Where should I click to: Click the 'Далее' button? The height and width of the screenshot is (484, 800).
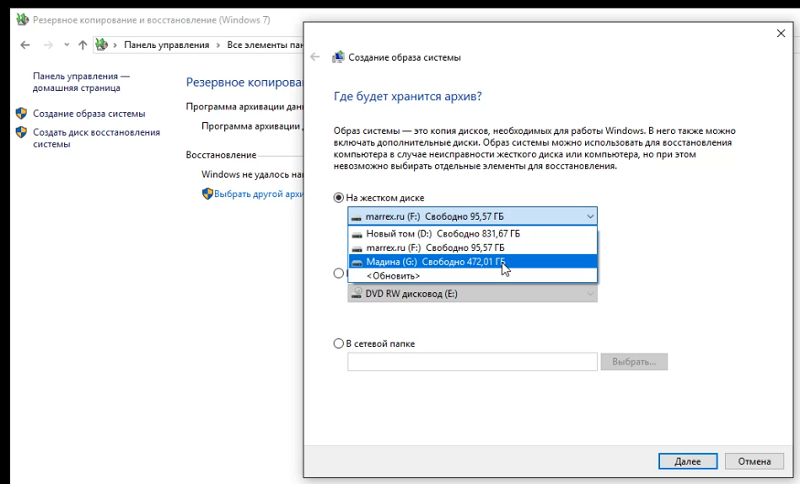688,461
